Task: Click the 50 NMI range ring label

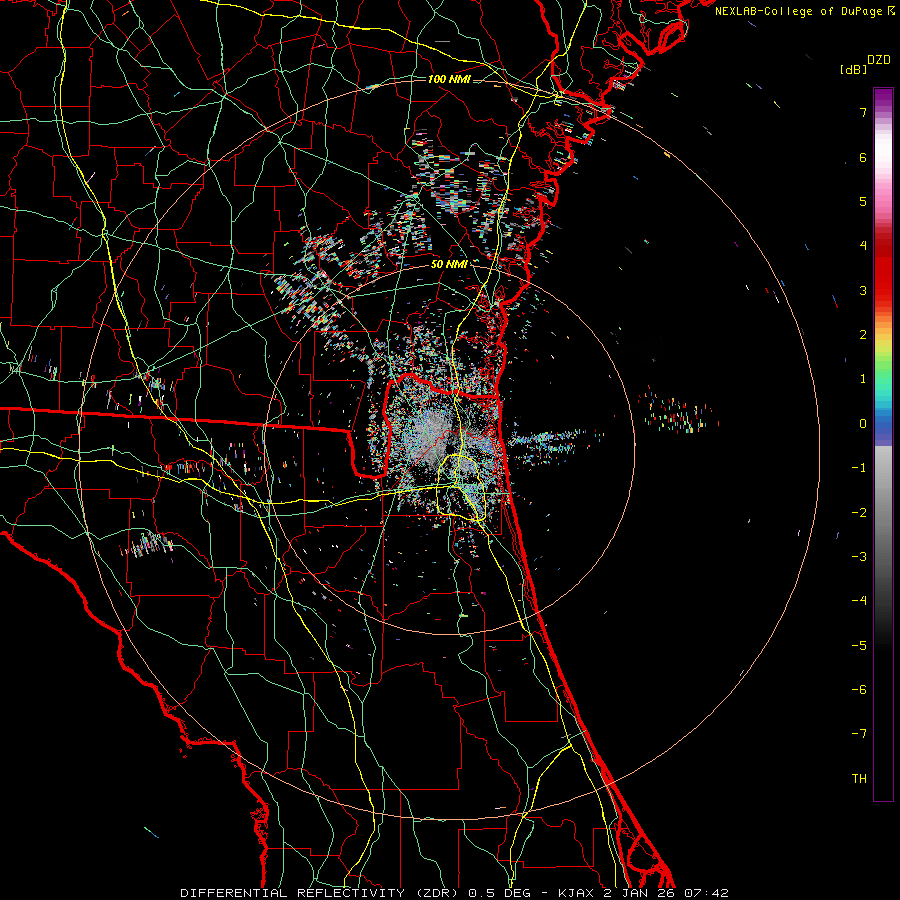Action: coord(449,264)
